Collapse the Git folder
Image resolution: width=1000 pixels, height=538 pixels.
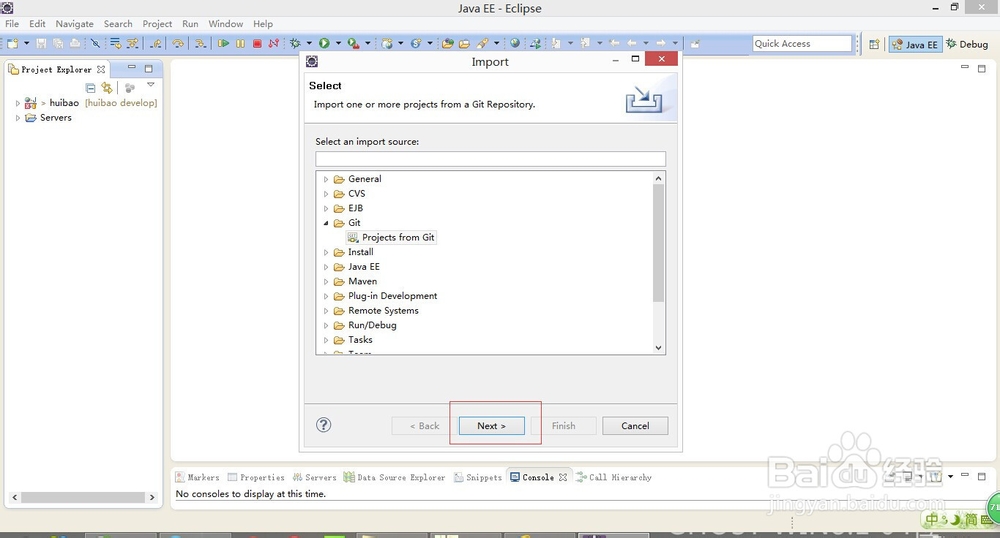point(326,223)
